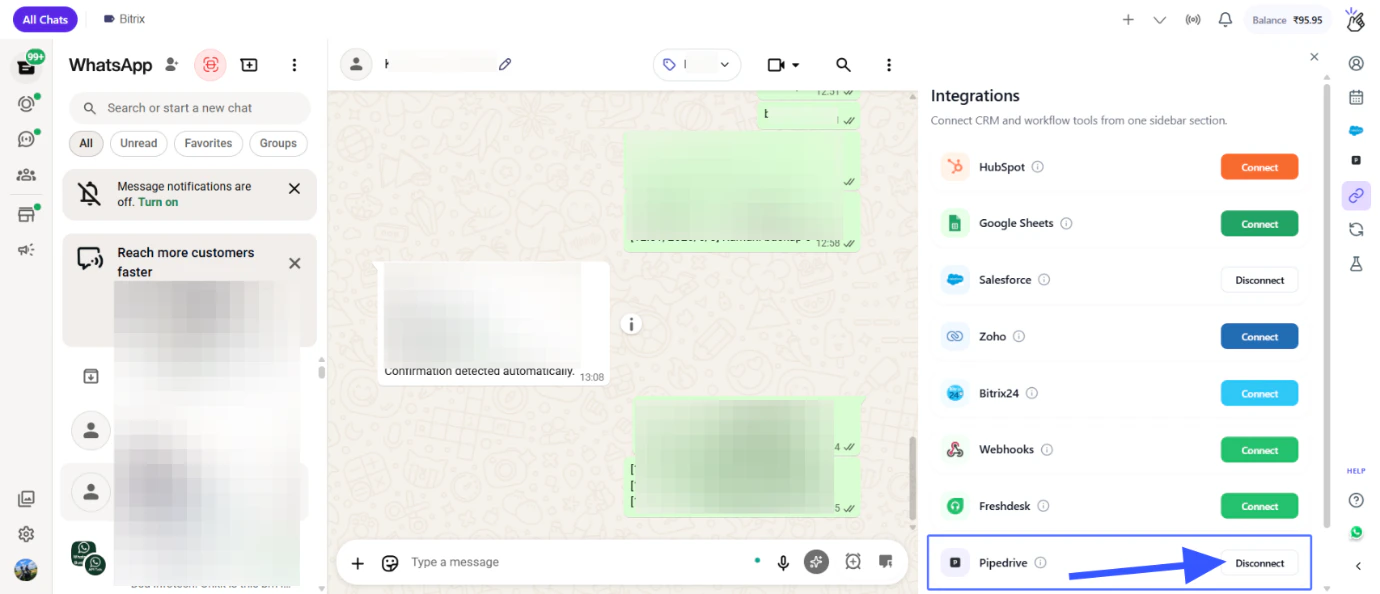This screenshot has width=1380, height=594.
Task: Expand the top bar chevron dropdown
Action: [x=1160, y=19]
